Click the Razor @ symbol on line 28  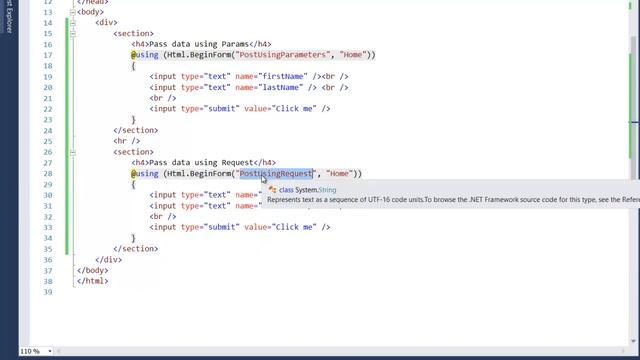(133, 173)
